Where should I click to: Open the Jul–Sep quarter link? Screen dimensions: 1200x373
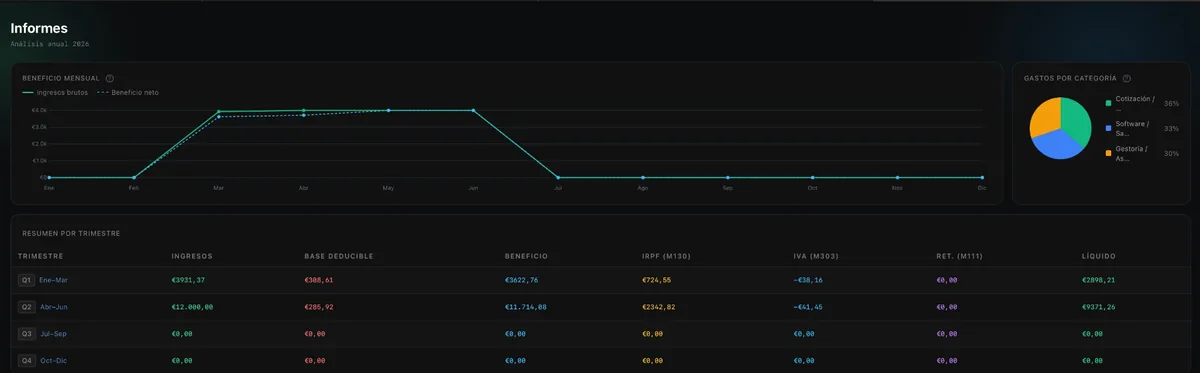[x=54, y=334]
